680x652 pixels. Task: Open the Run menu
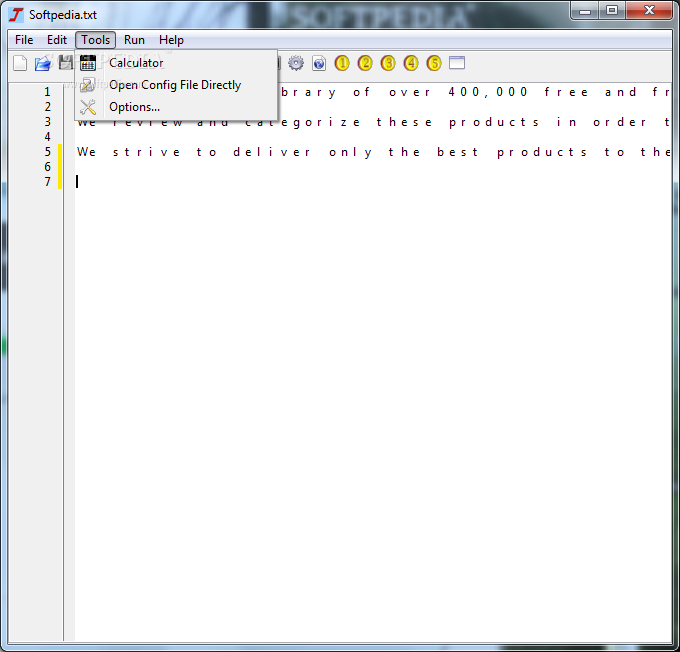point(134,40)
